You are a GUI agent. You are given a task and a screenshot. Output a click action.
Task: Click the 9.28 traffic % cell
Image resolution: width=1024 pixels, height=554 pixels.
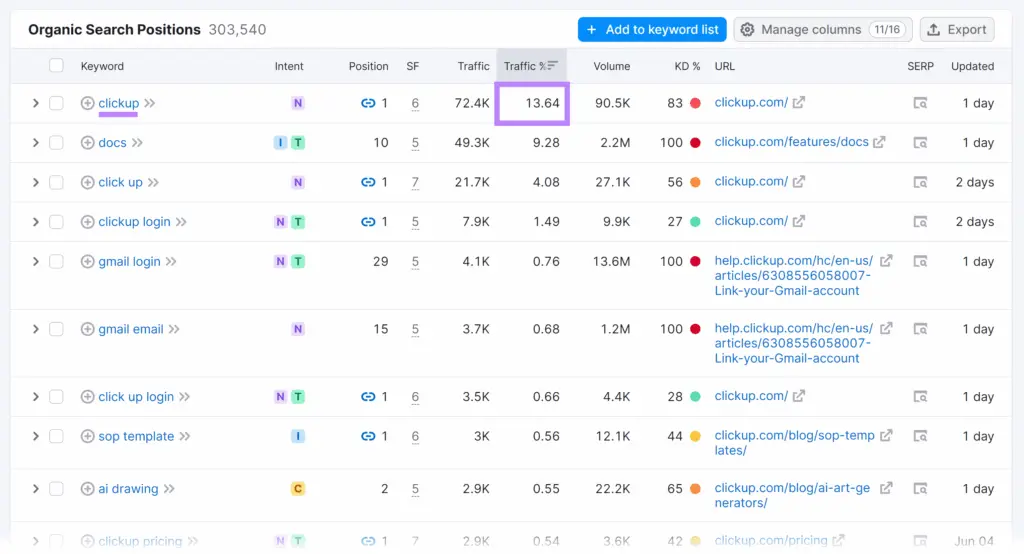click(546, 142)
